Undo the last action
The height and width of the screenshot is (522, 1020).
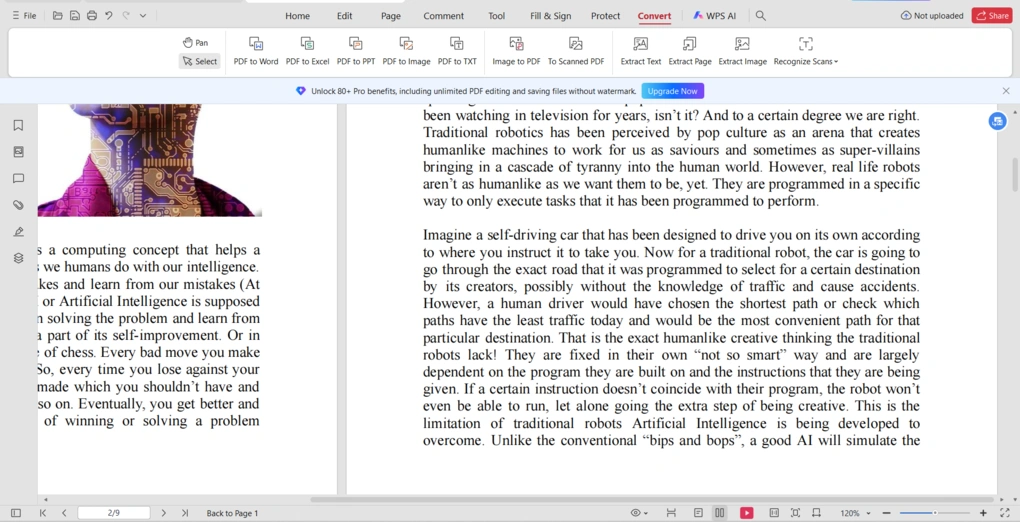point(109,16)
